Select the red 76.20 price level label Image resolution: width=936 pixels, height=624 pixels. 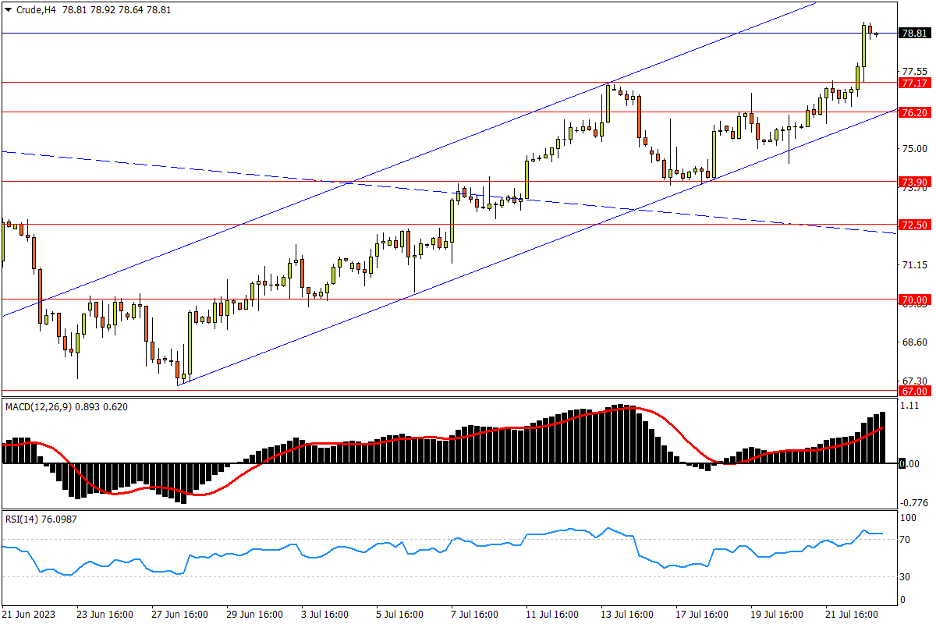(914, 113)
